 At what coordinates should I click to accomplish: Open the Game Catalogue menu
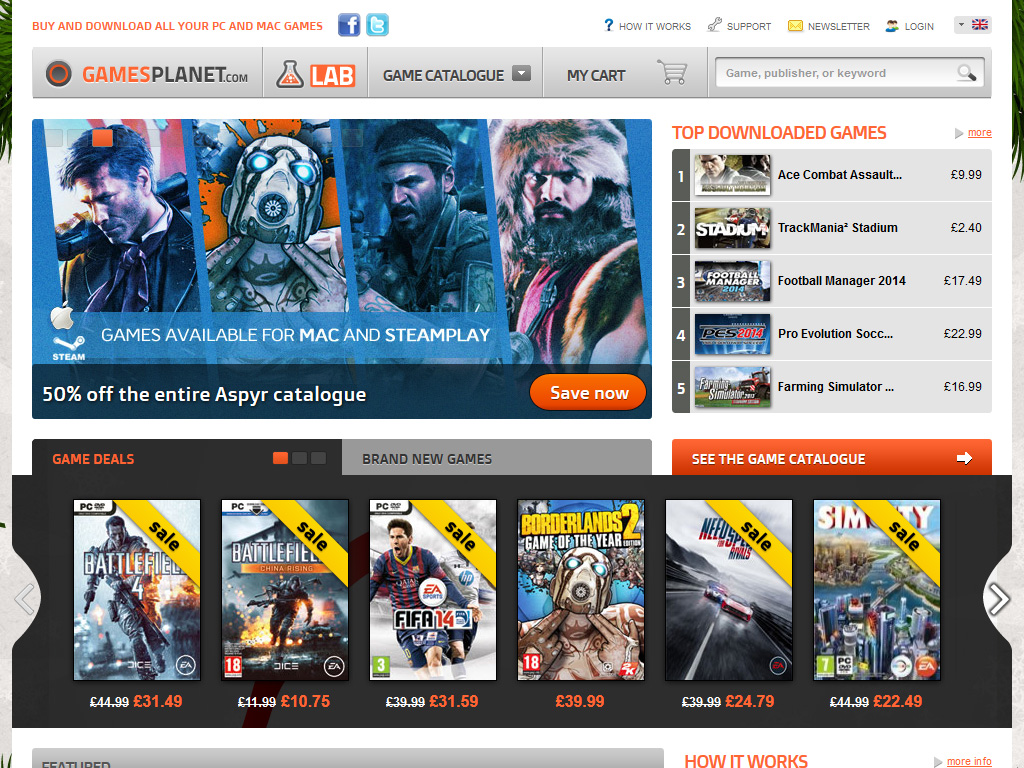(x=443, y=76)
